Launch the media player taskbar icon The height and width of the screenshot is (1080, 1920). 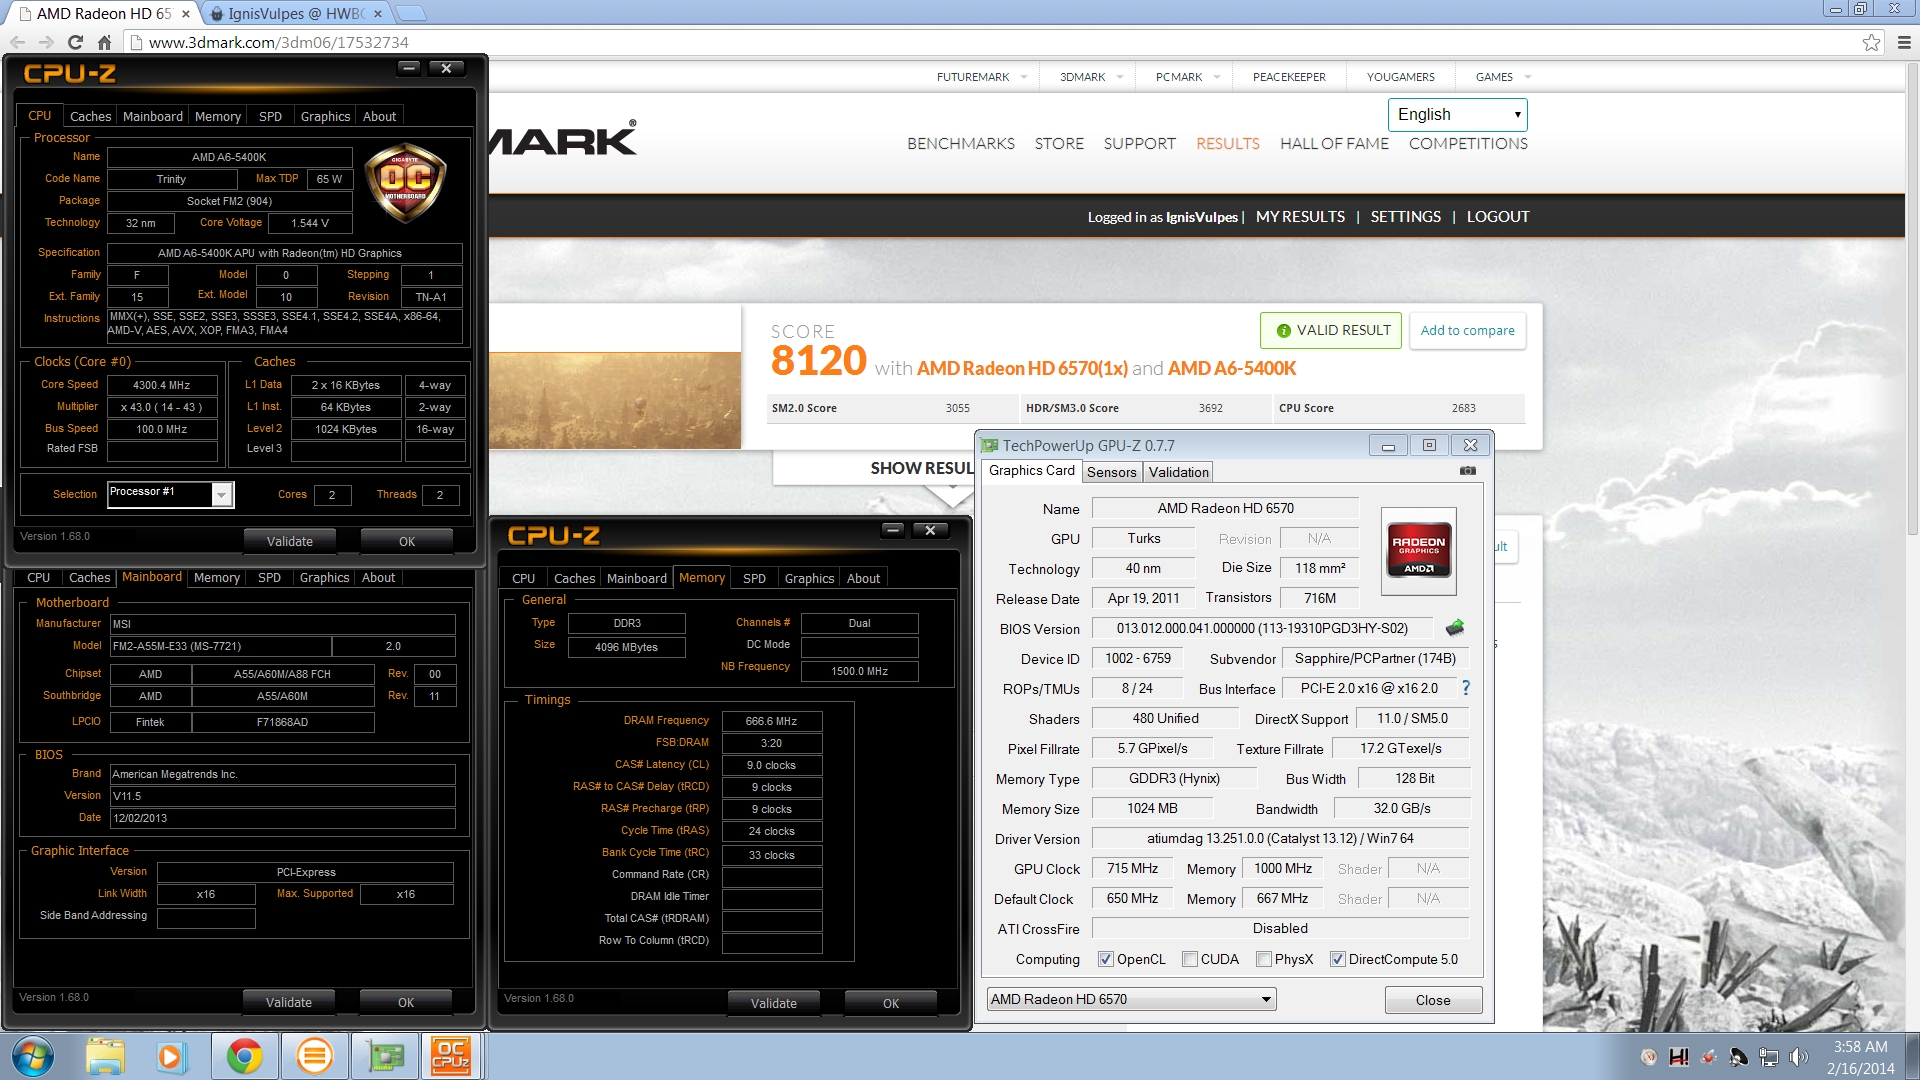[x=171, y=1056]
